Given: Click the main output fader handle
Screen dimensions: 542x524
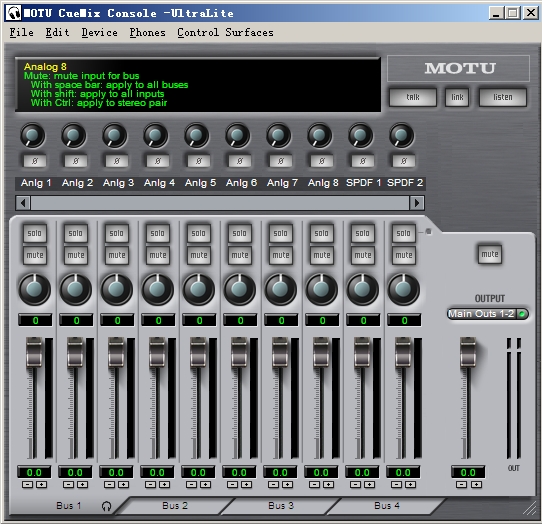Looking at the screenshot, I should (x=468, y=353).
